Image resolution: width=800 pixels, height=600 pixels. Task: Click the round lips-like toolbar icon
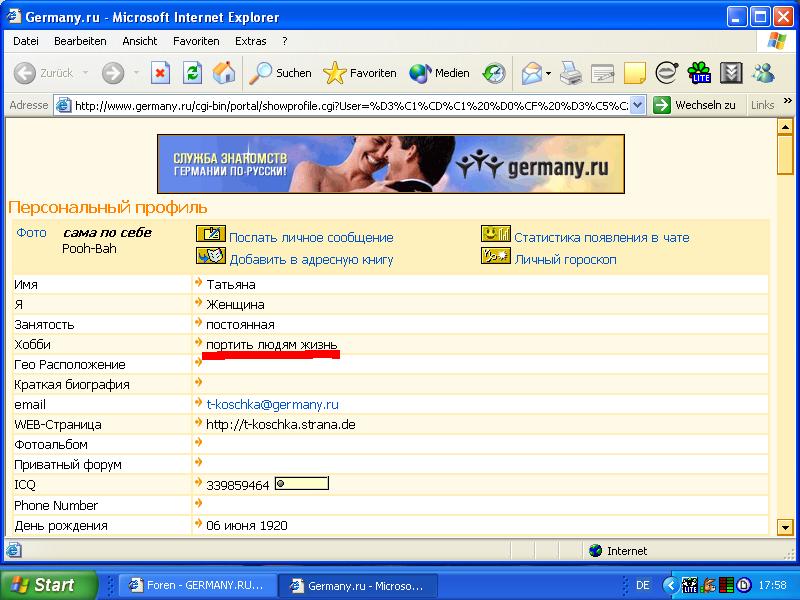point(666,73)
